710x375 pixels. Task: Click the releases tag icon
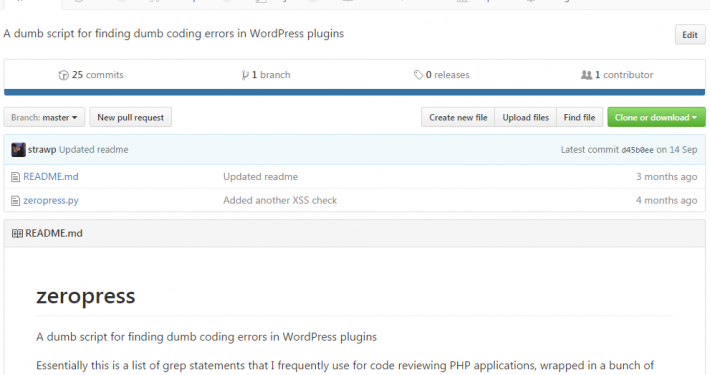(x=418, y=75)
